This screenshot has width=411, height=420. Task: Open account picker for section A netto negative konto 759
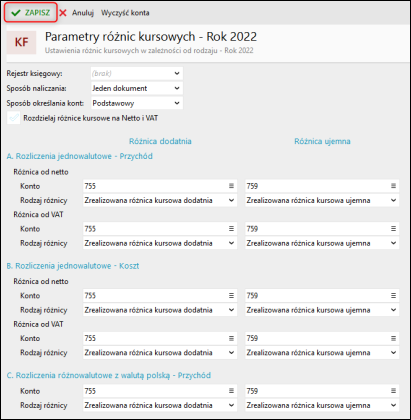pos(393,186)
